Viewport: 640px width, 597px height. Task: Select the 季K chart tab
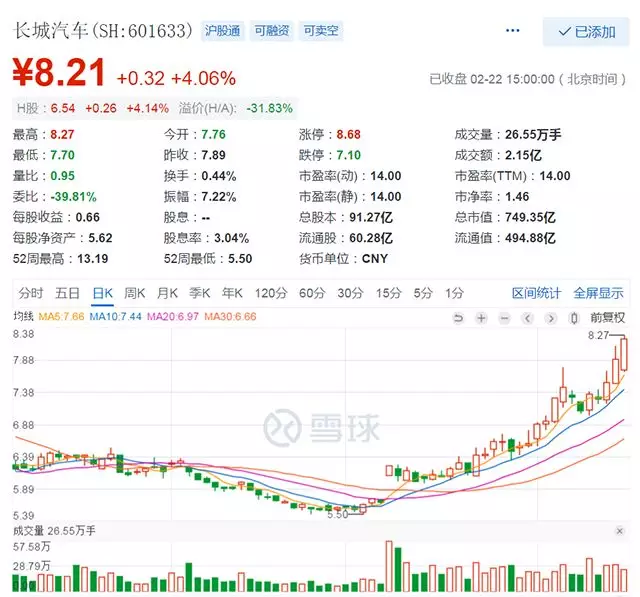pos(200,293)
